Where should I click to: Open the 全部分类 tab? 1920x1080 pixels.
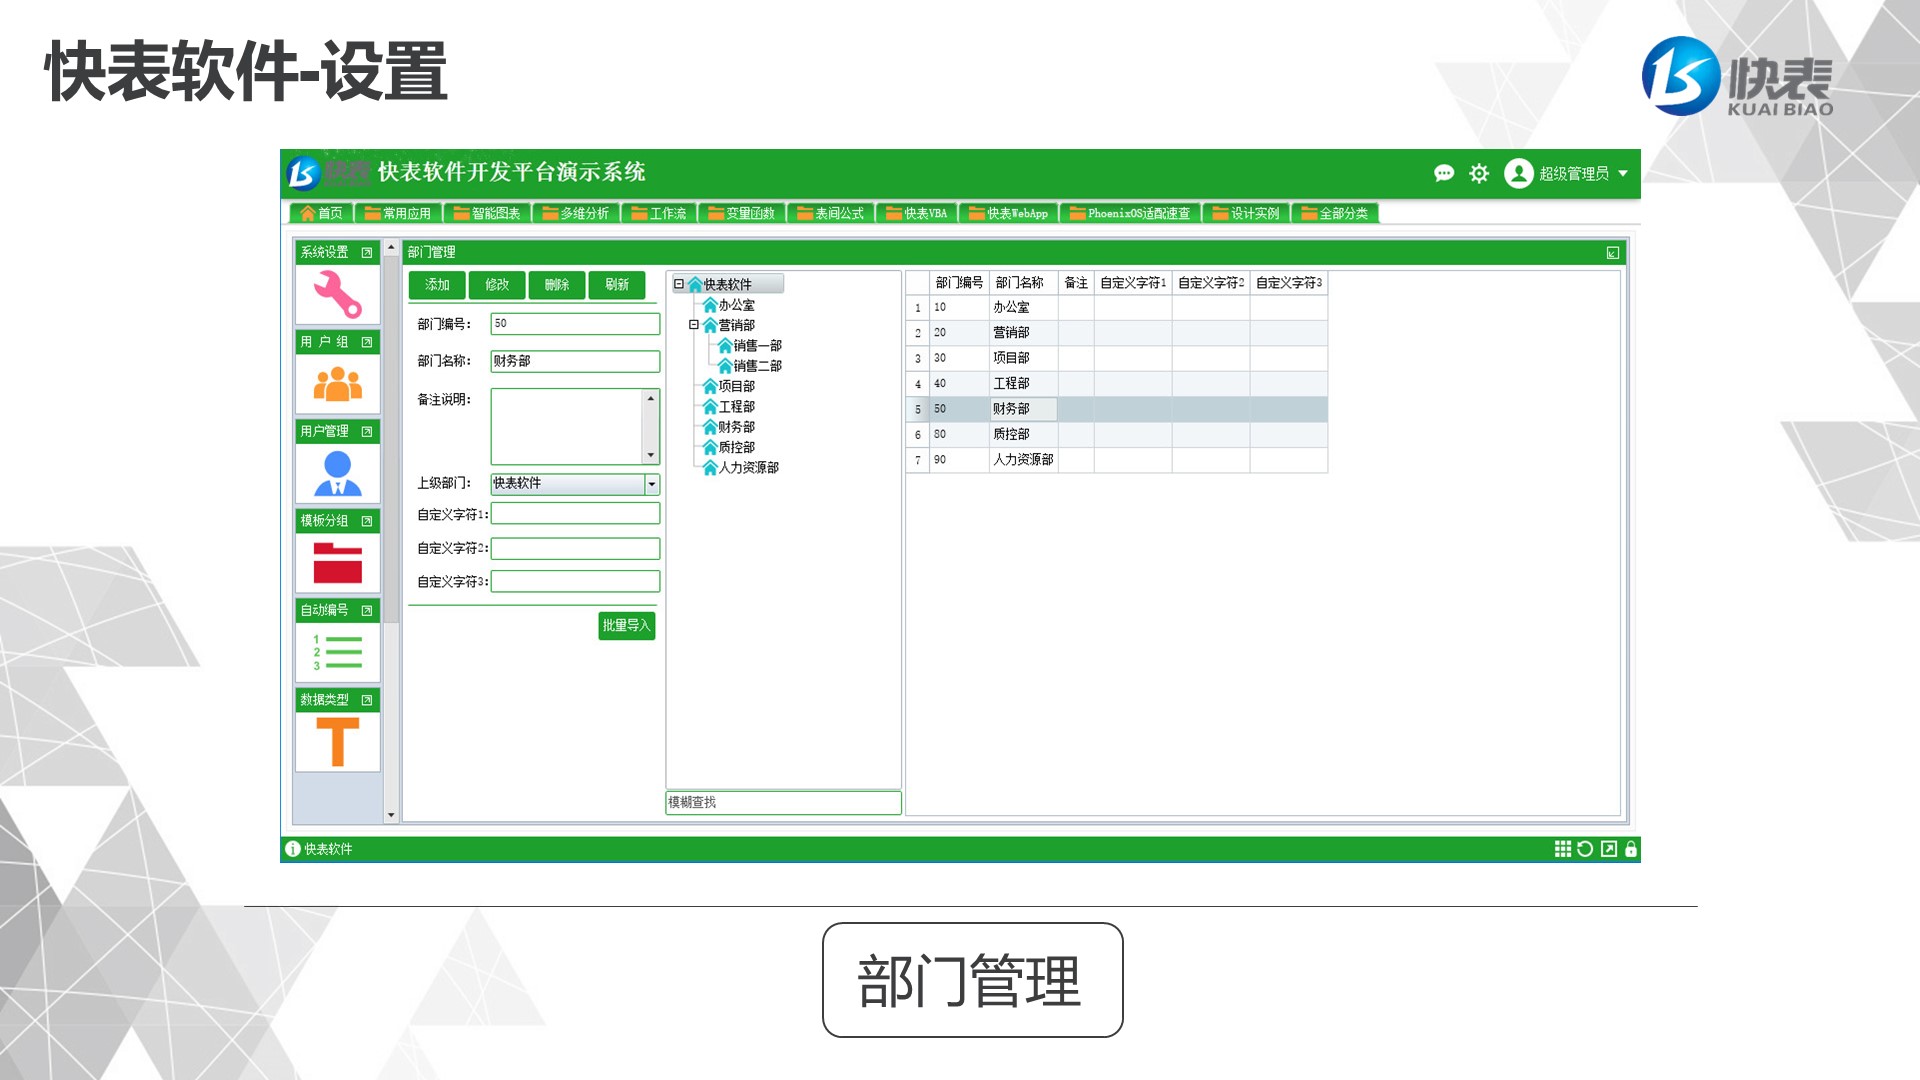tap(1334, 213)
